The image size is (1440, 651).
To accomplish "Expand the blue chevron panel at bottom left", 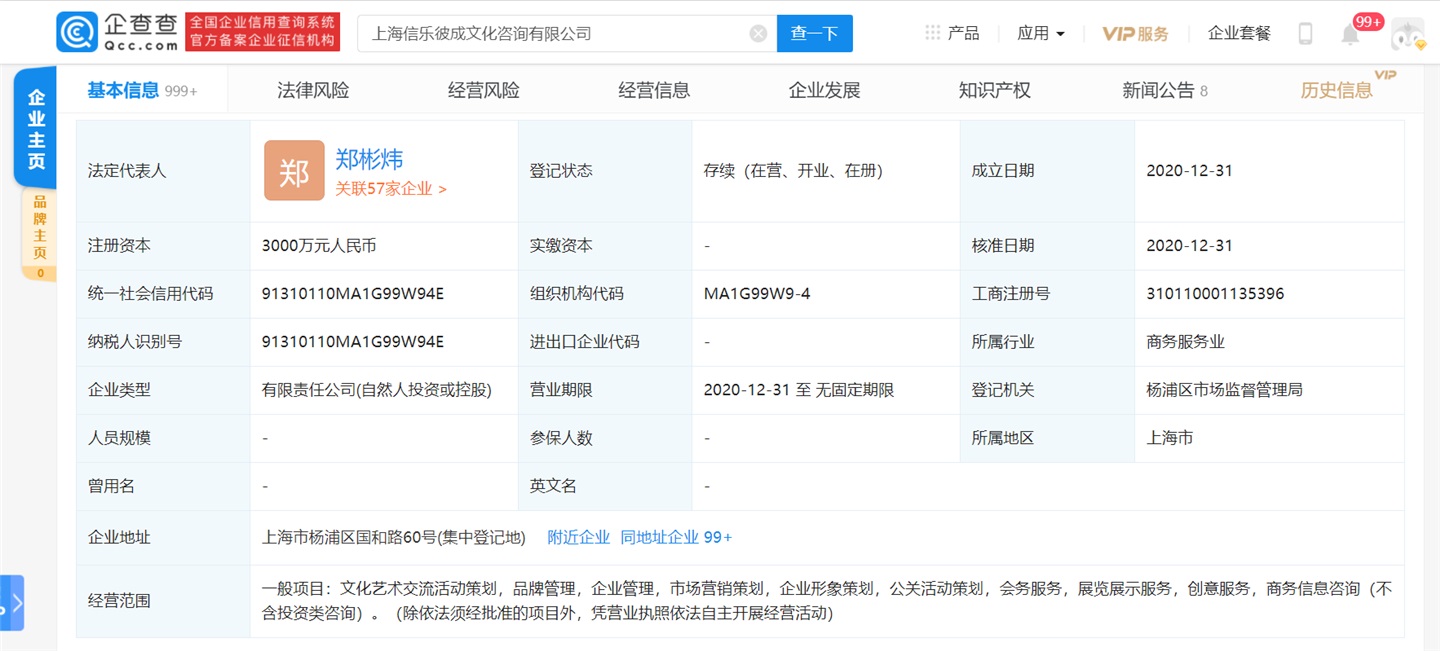I will pyautogui.click(x=18, y=603).
